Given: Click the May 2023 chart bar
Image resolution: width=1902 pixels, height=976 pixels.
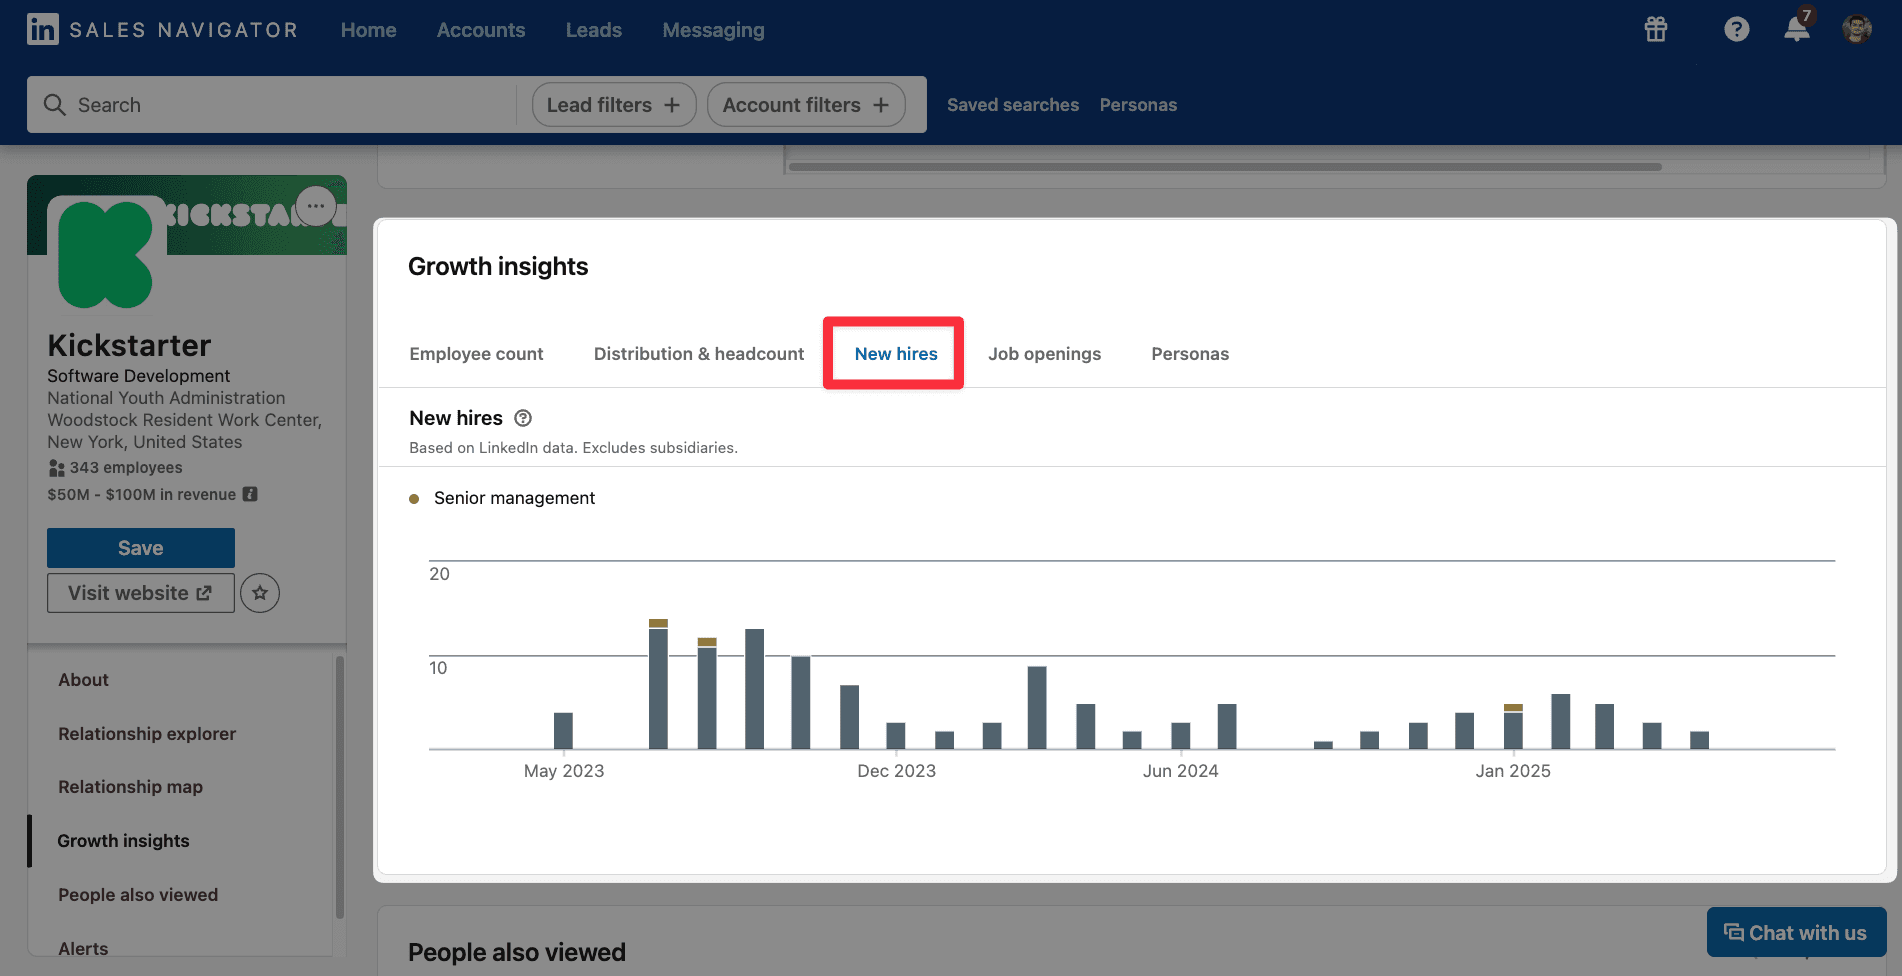Looking at the screenshot, I should tap(563, 731).
